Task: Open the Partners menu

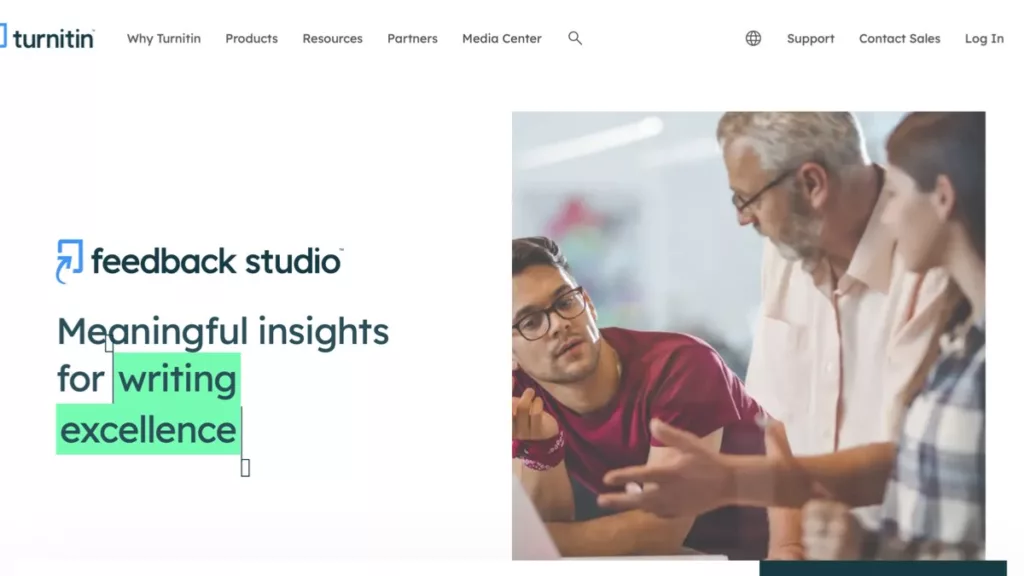Action: (412, 39)
